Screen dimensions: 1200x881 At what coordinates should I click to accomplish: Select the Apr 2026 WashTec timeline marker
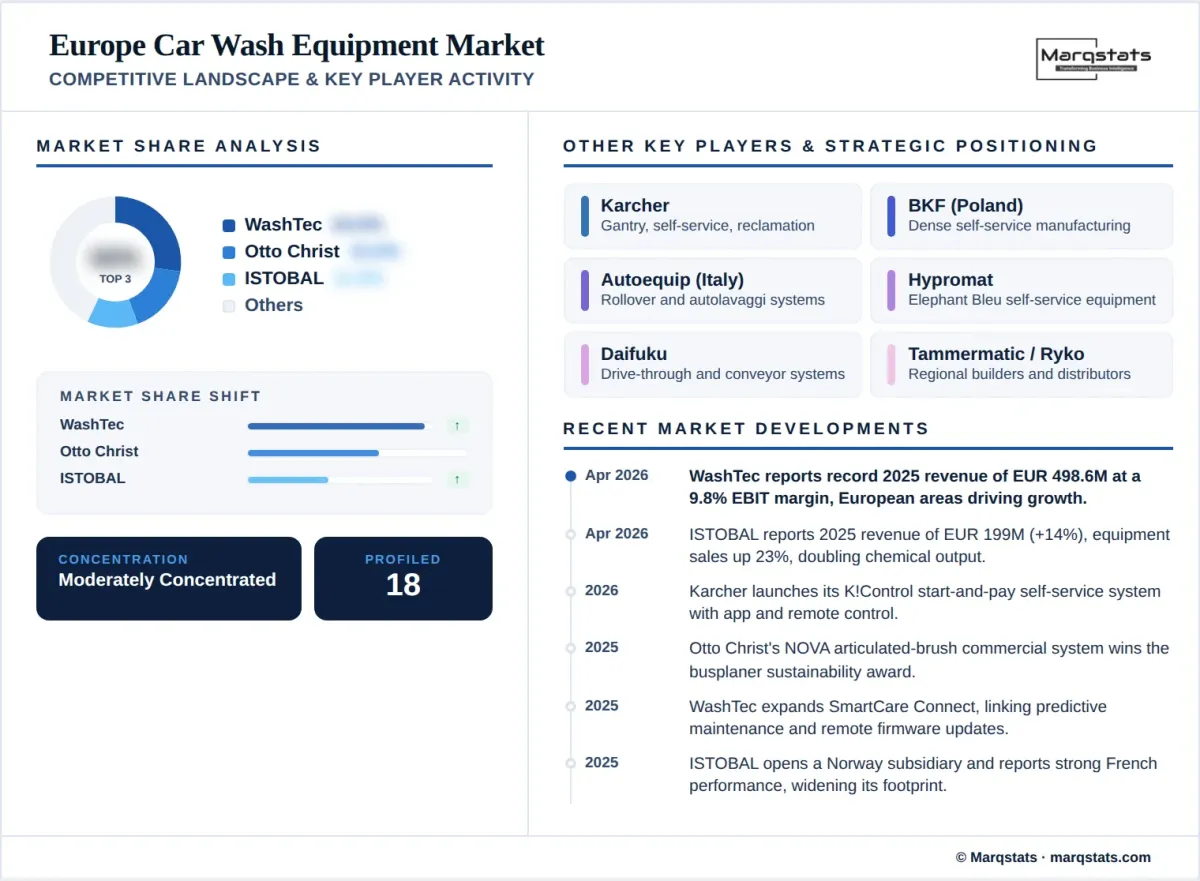click(x=571, y=476)
